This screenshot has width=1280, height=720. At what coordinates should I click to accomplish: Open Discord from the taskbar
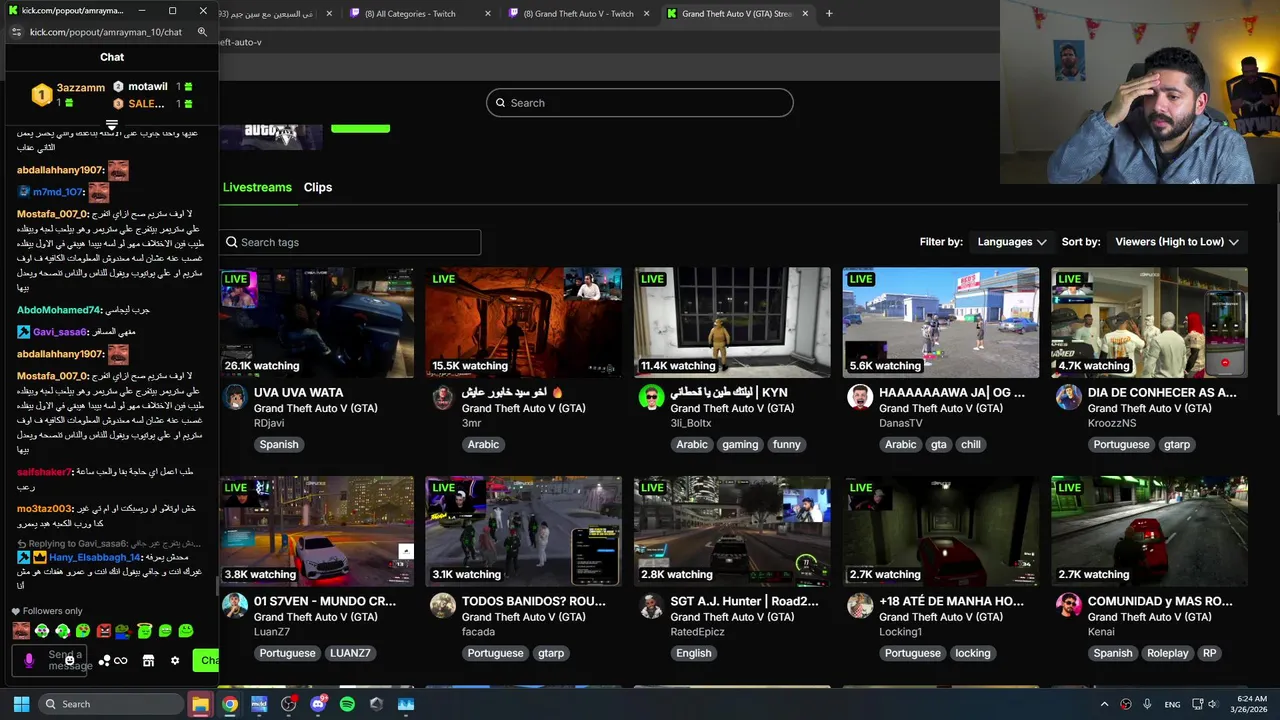[x=318, y=704]
